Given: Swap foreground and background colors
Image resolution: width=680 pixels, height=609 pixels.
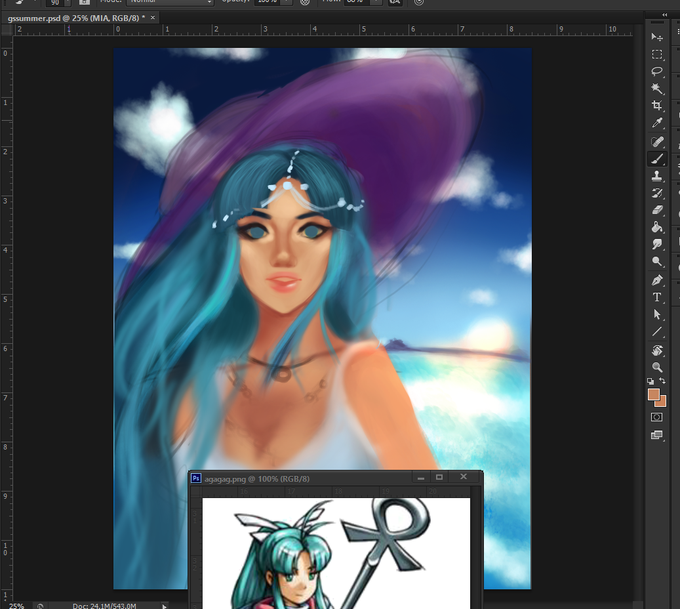Looking at the screenshot, I should [663, 381].
